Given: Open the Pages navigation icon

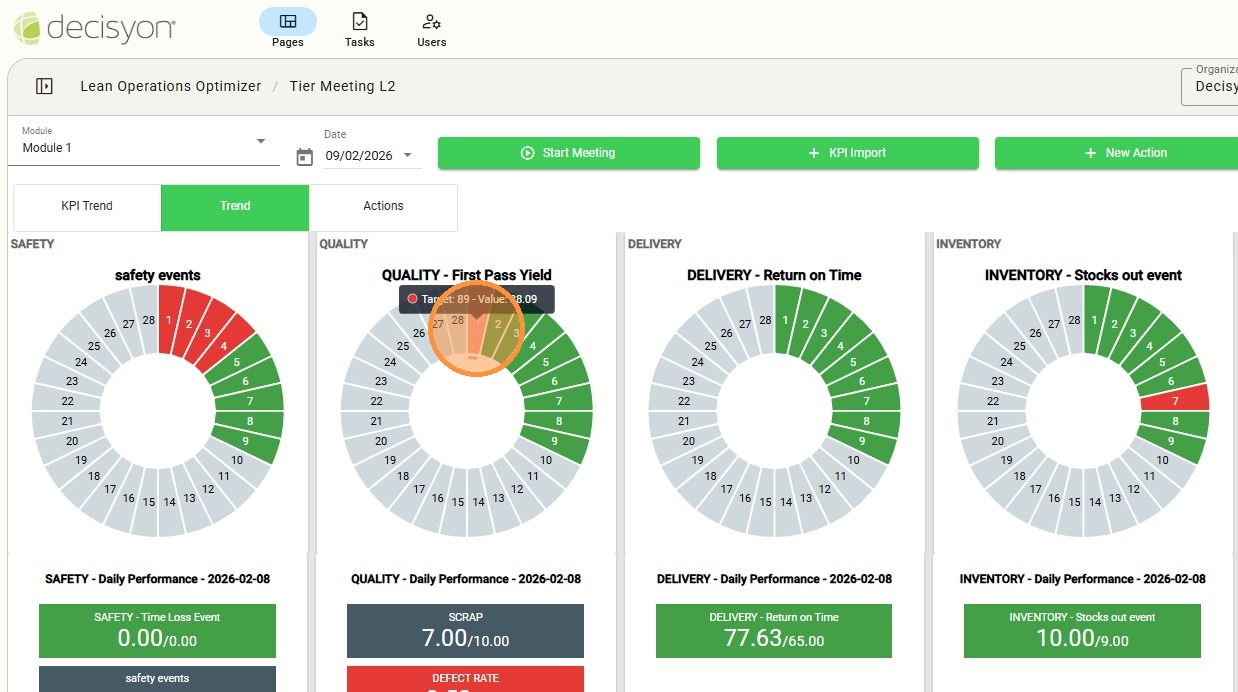Looking at the screenshot, I should coord(288,22).
